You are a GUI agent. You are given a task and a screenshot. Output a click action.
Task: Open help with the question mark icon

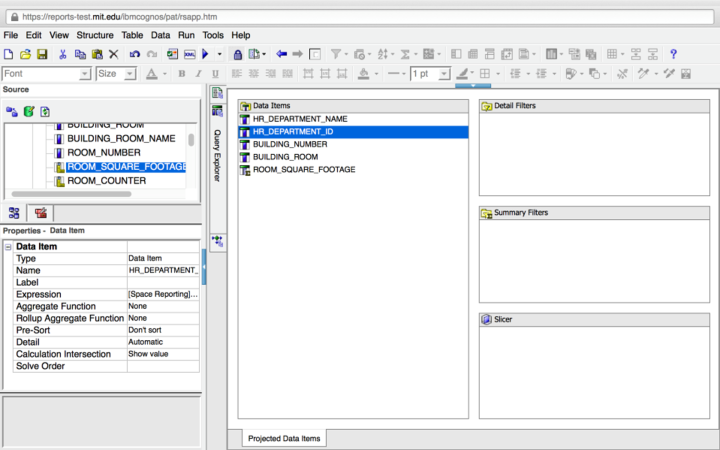click(x=673, y=54)
